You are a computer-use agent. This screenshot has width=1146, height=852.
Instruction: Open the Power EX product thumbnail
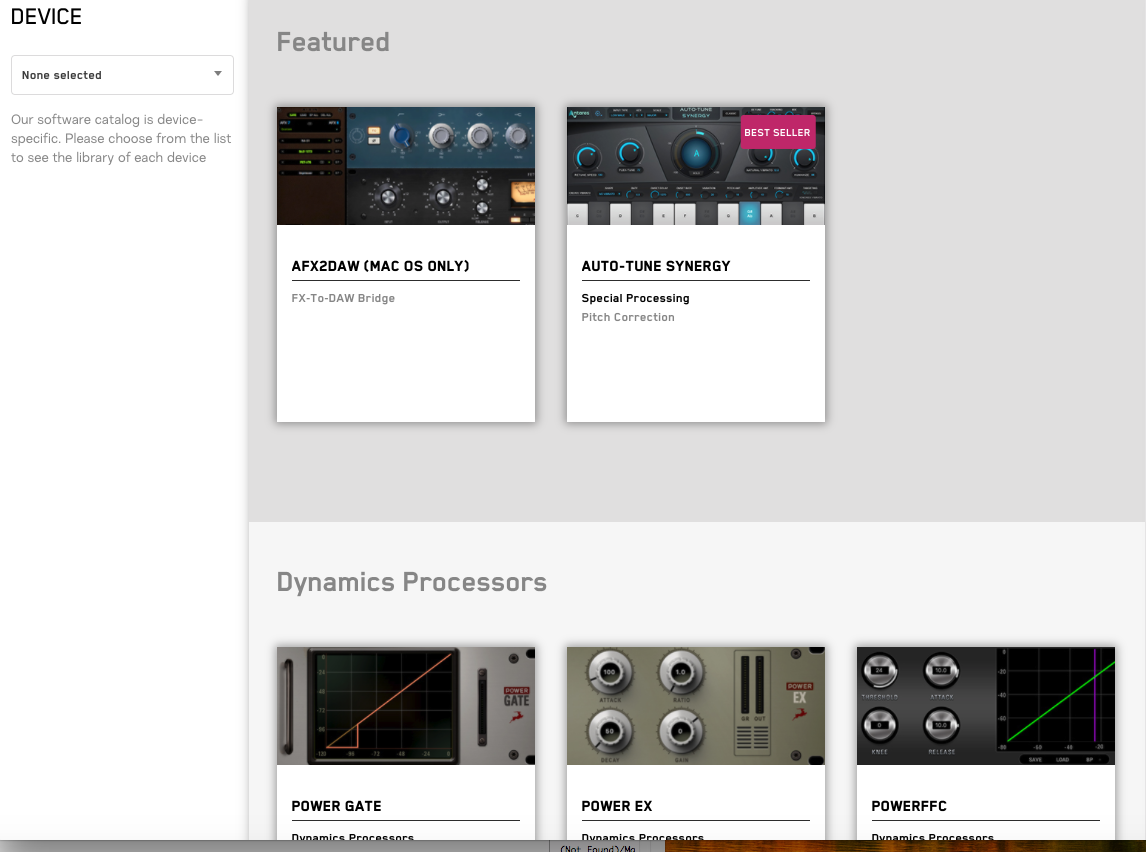(x=696, y=706)
